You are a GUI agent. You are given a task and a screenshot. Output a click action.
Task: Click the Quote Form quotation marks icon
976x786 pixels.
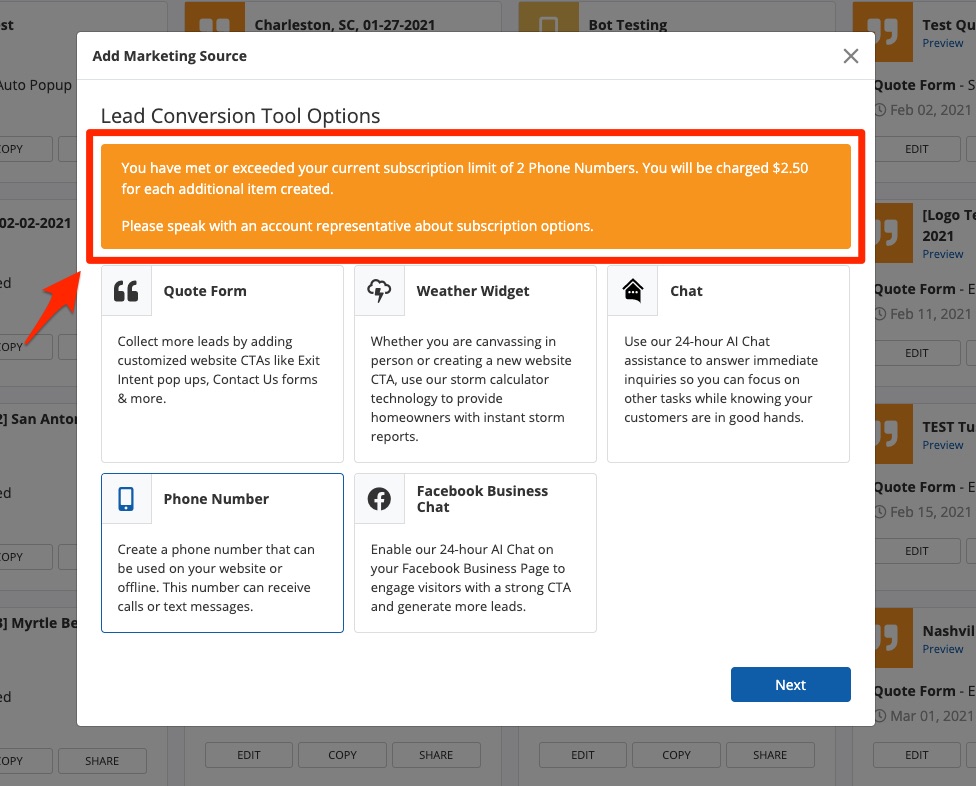click(x=126, y=291)
